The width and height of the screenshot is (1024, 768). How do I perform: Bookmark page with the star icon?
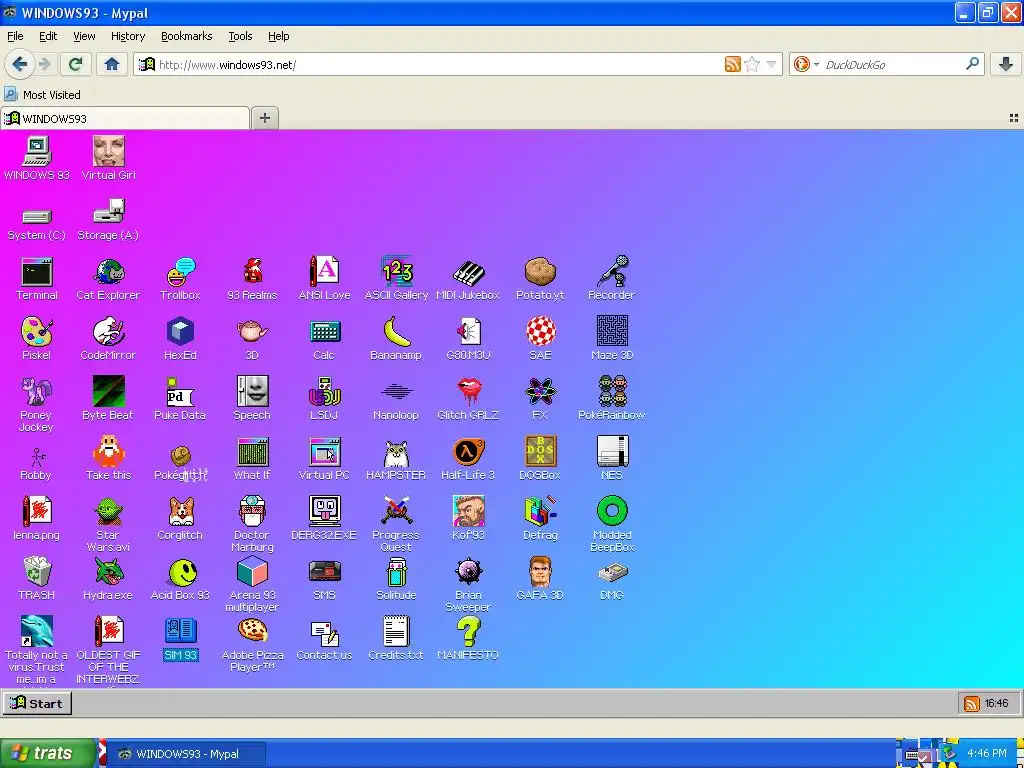point(752,64)
